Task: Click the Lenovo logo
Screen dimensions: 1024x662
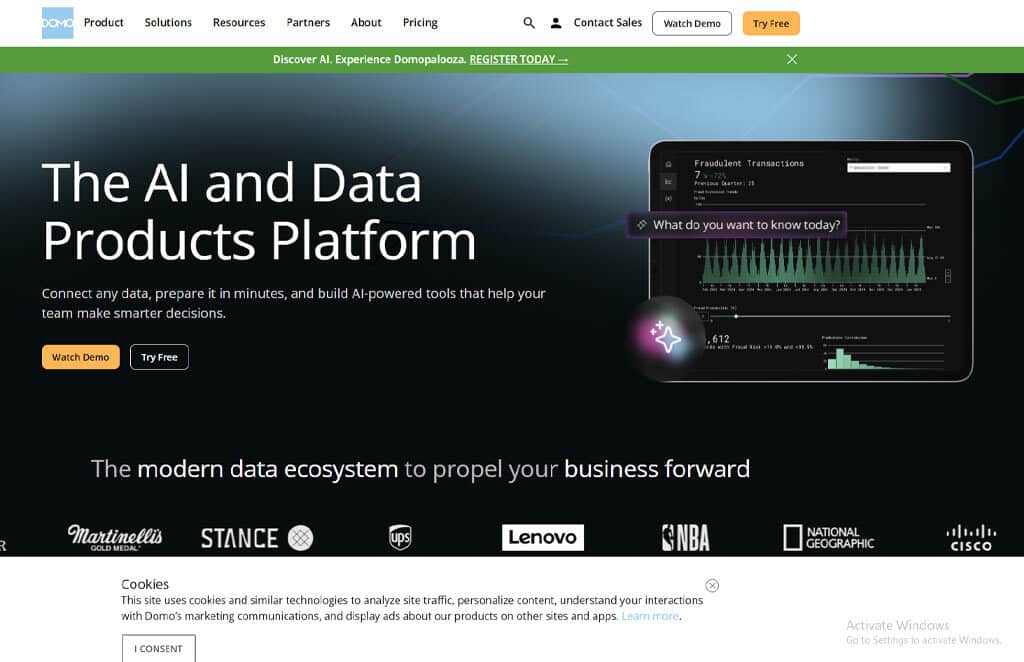Action: [x=542, y=538]
